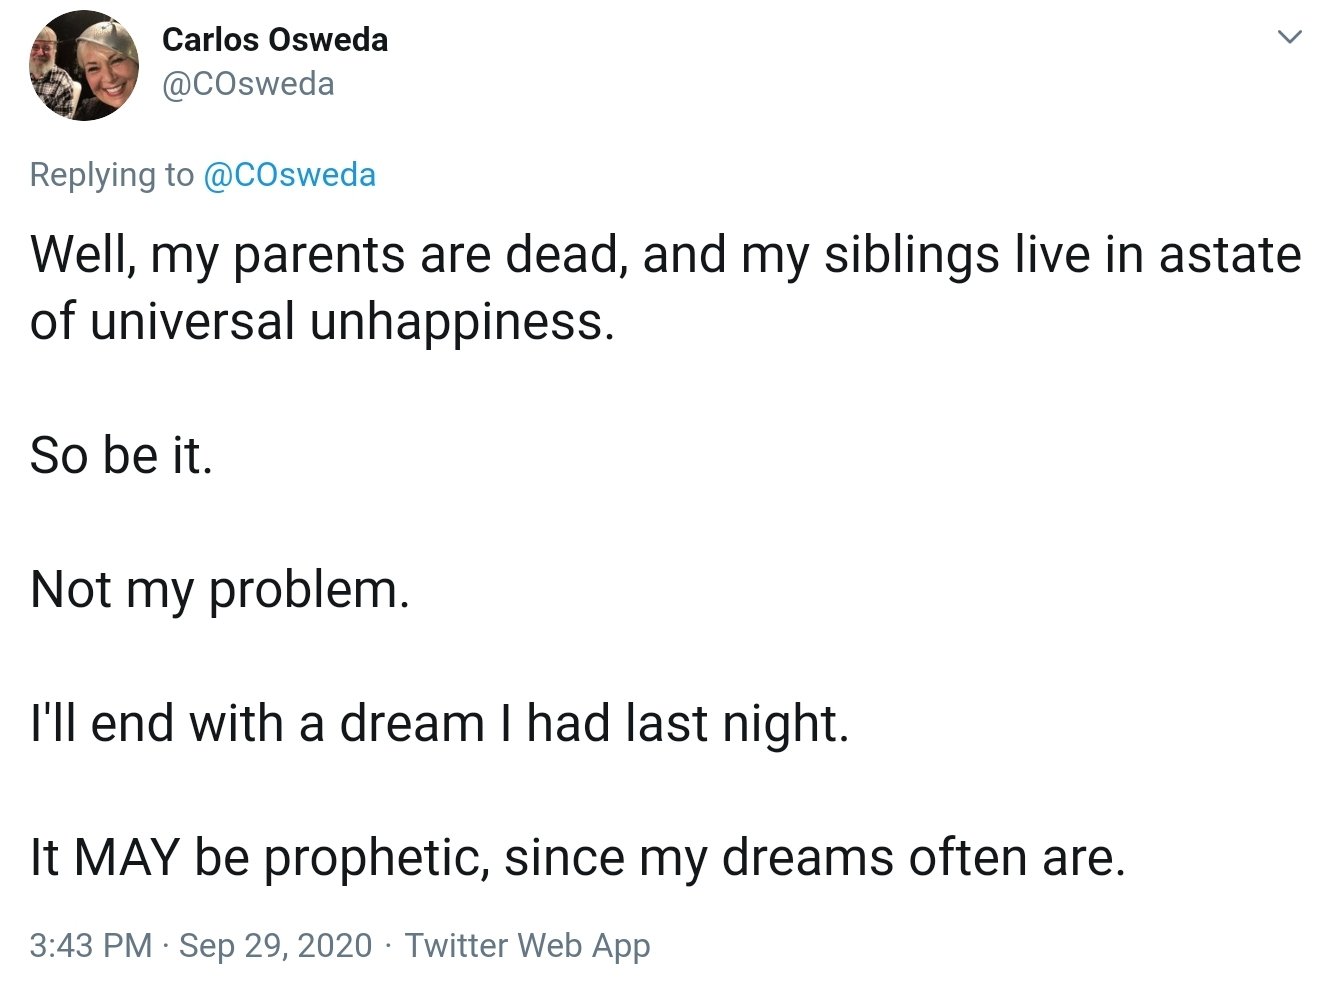Click the "Replying to" label text

(x=111, y=175)
